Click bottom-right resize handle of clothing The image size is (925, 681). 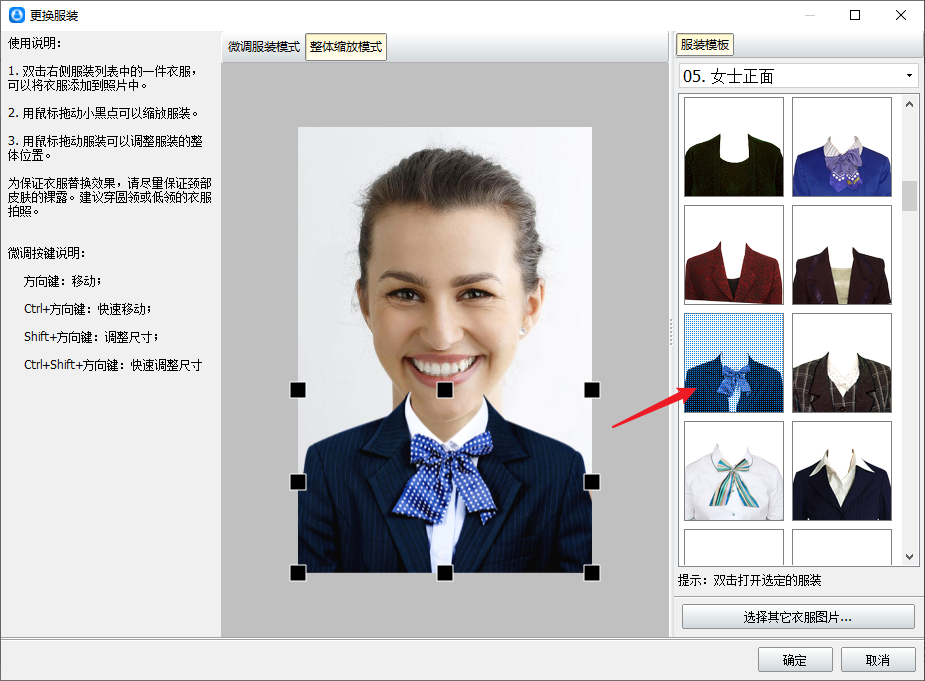[592, 573]
